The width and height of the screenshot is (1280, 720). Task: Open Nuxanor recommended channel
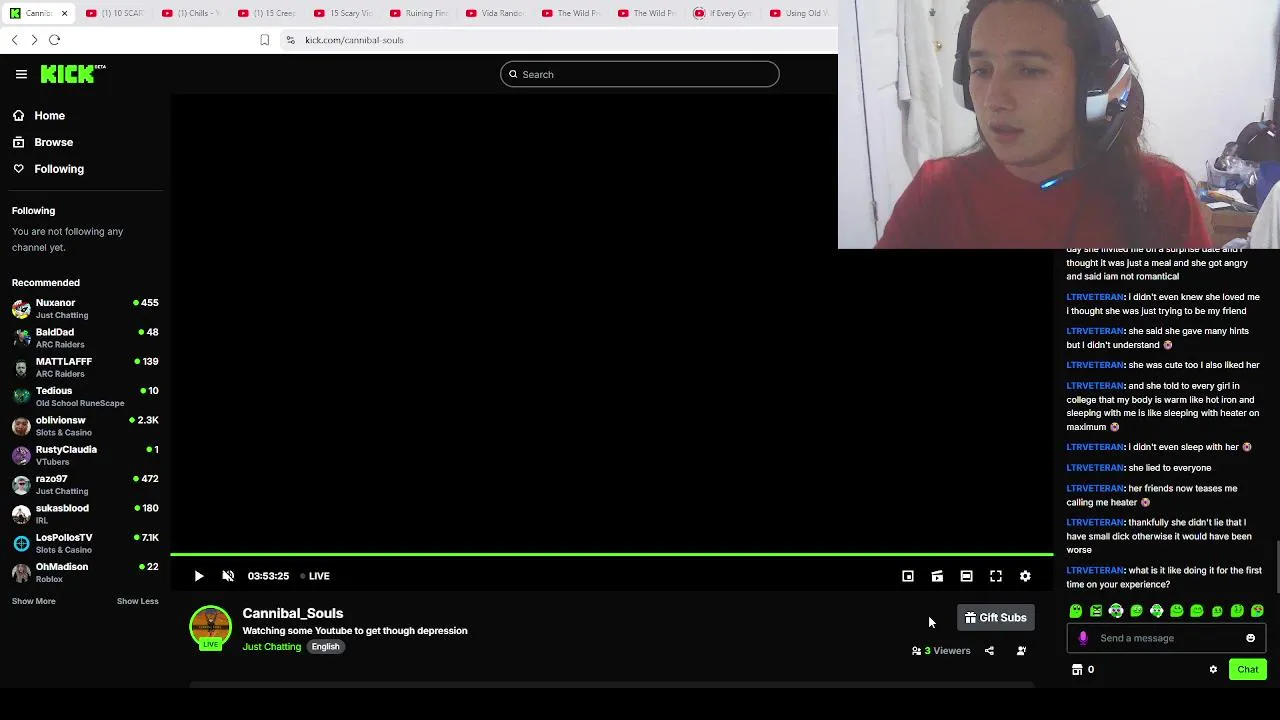[85, 308]
